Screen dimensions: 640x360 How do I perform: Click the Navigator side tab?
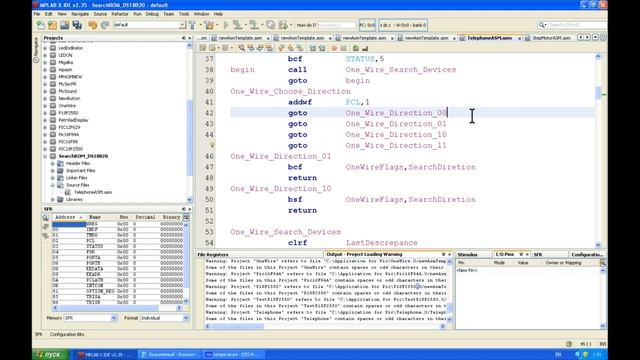pos(36,50)
